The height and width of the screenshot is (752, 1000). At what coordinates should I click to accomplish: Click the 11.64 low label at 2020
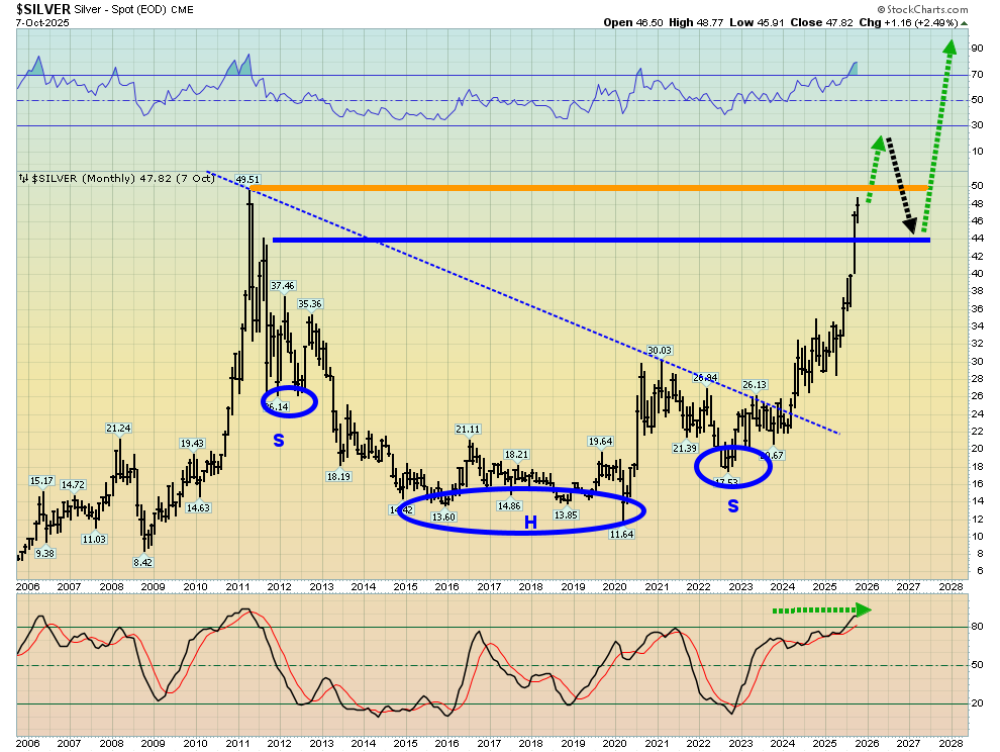click(623, 535)
